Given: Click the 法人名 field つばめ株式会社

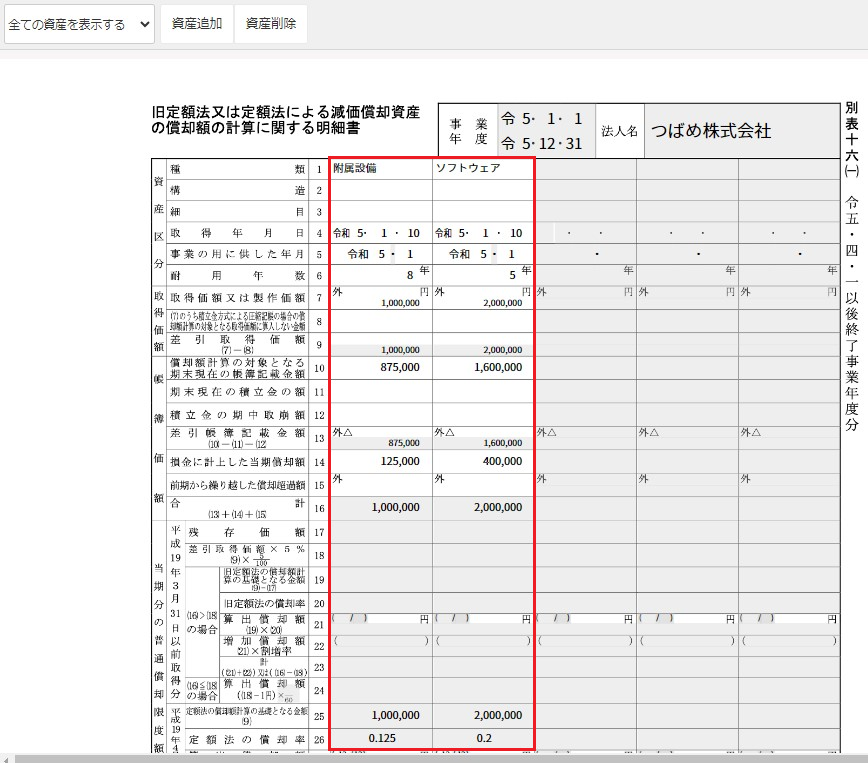Looking at the screenshot, I should 742,131.
